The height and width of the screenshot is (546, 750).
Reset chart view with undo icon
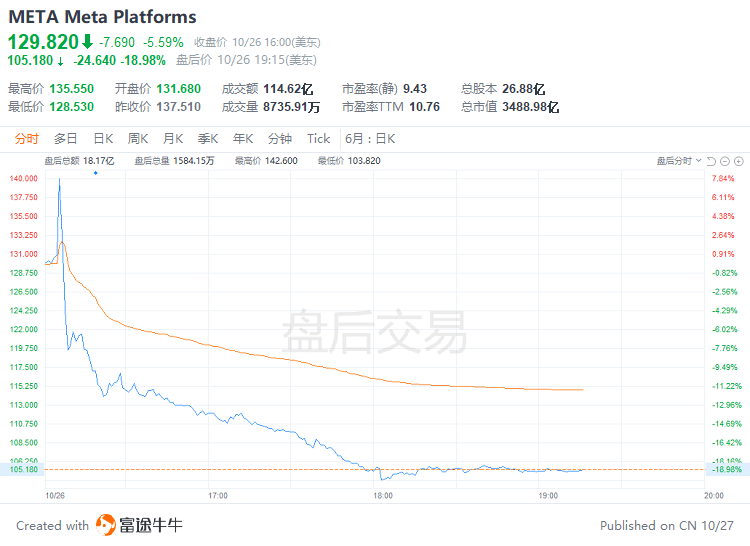(x=711, y=161)
